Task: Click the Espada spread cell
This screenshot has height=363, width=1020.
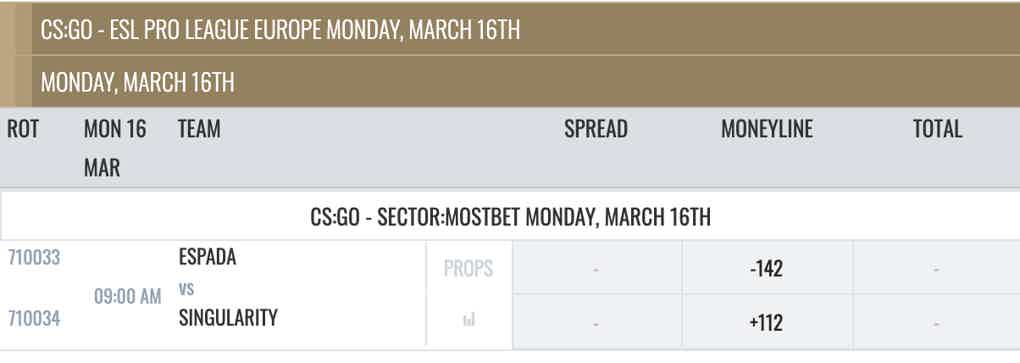Action: (597, 267)
